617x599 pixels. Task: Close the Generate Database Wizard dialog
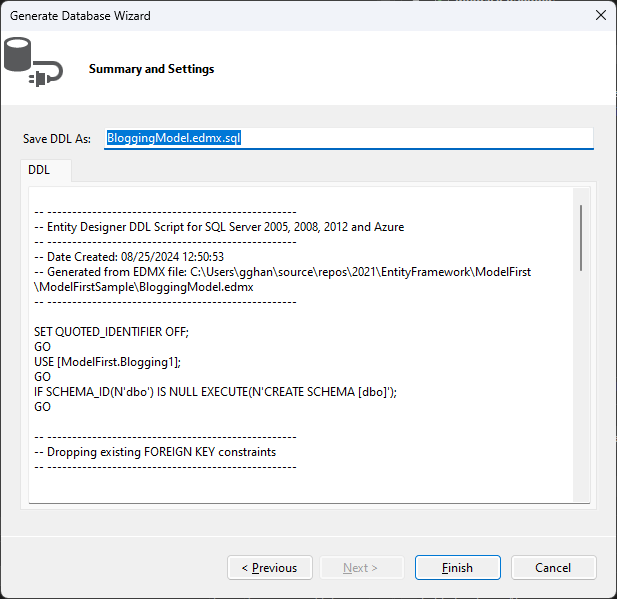[600, 16]
